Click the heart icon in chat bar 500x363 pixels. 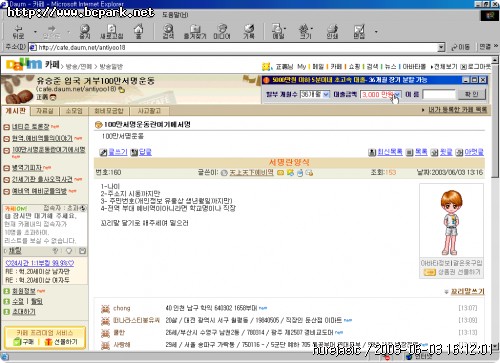pos(69,251)
